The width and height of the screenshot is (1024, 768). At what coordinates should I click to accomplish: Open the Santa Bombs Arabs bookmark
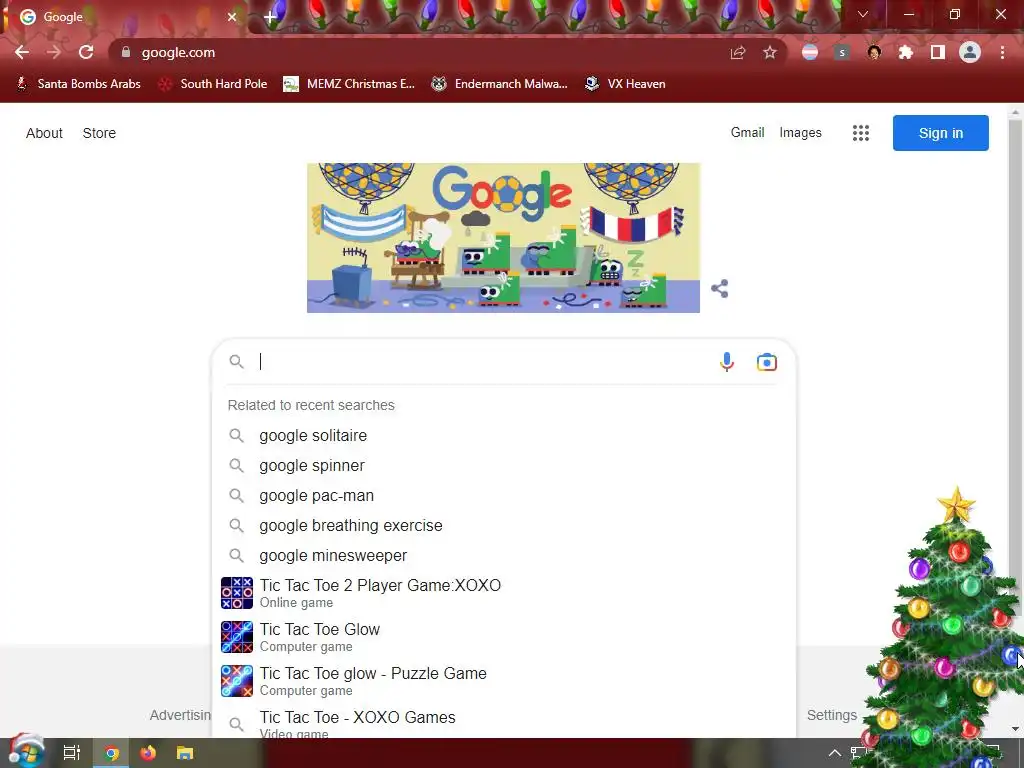78,84
